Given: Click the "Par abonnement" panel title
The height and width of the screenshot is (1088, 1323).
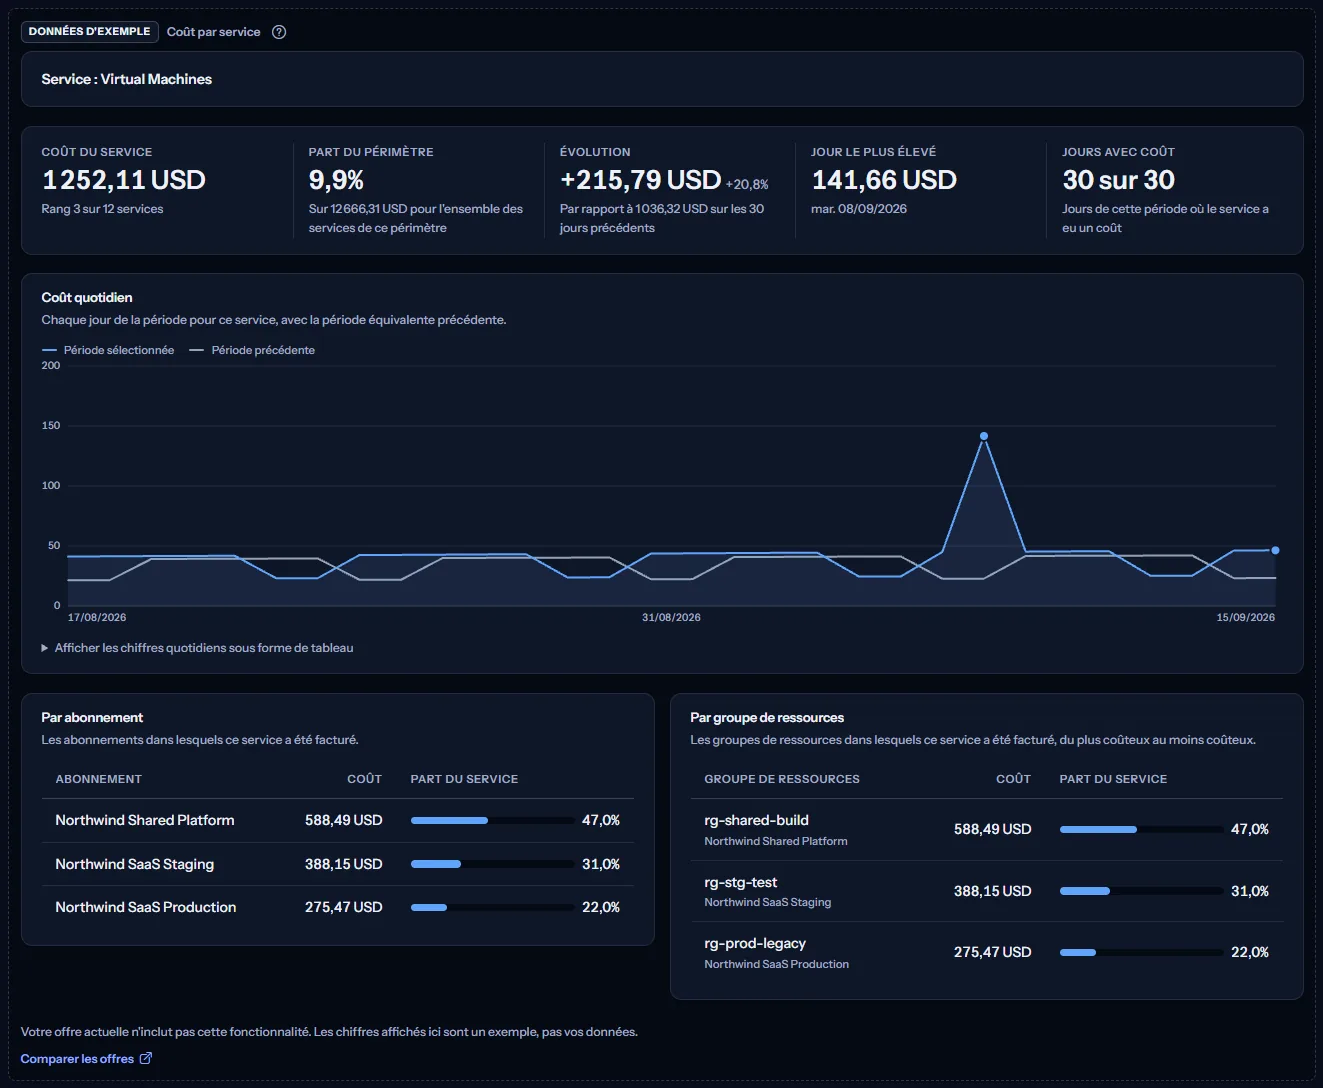Looking at the screenshot, I should pyautogui.click(x=92, y=717).
